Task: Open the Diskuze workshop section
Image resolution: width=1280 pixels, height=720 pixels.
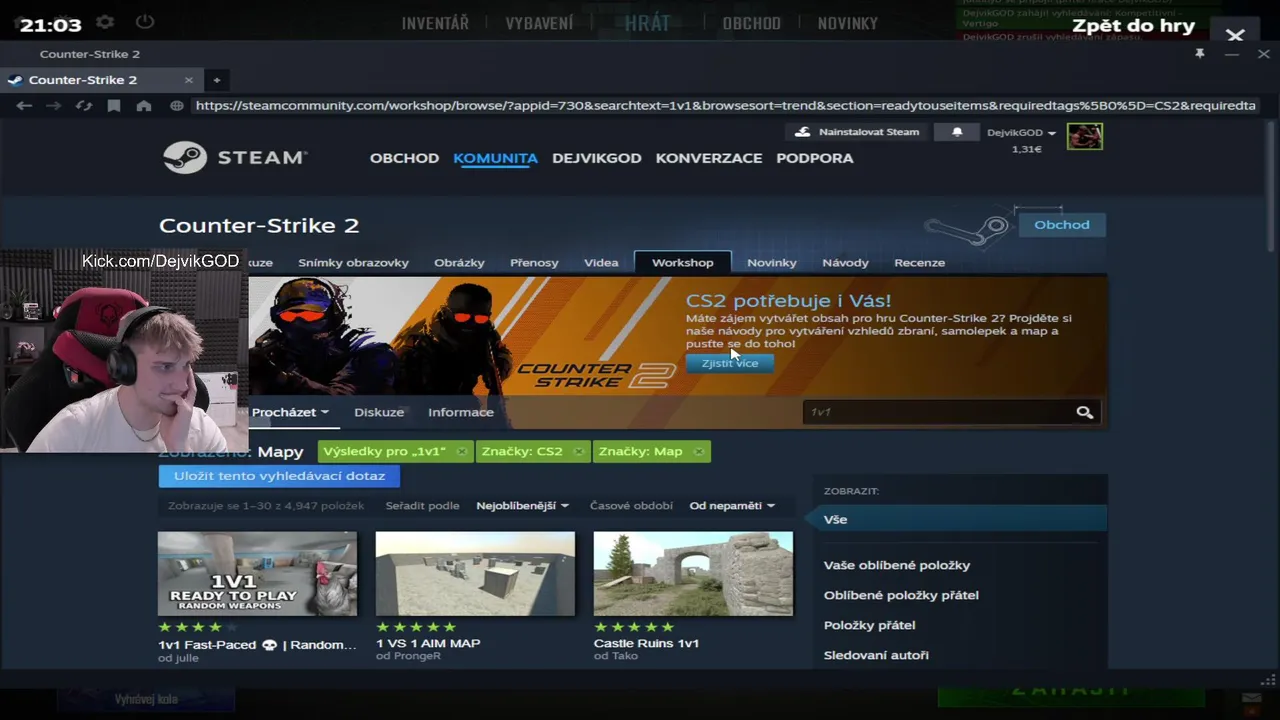Action: 379,412
